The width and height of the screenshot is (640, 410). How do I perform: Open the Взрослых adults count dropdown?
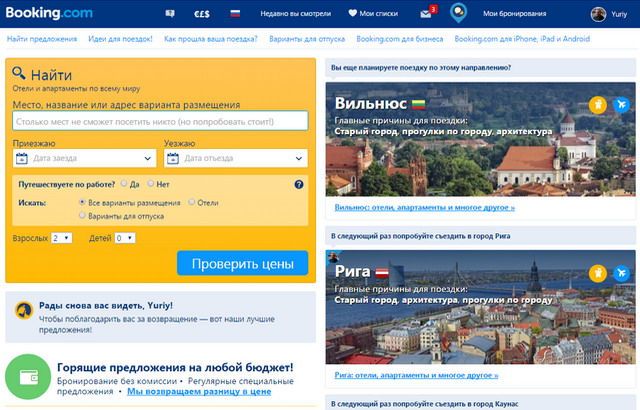tap(62, 238)
